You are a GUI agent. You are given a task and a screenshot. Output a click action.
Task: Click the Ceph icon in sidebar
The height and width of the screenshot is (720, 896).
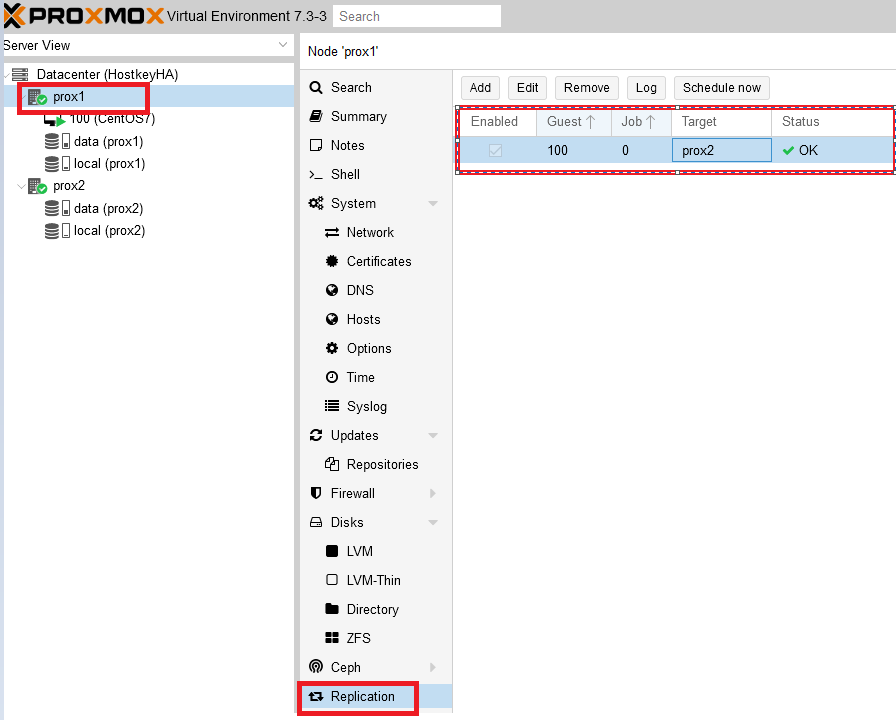tap(316, 668)
